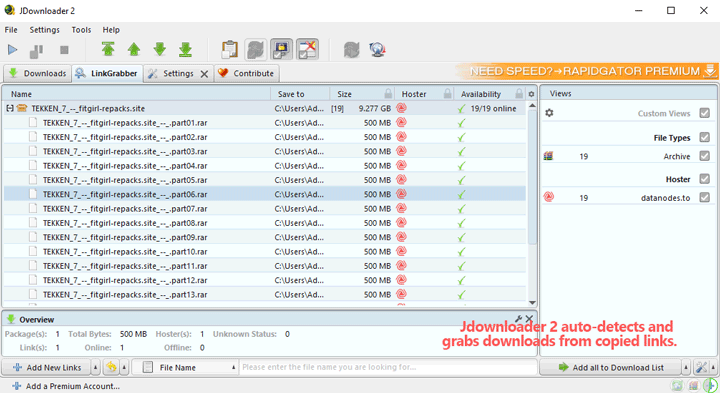Move selected links to bottom of list
Screen dimensions: 720x393
(x=186, y=49)
